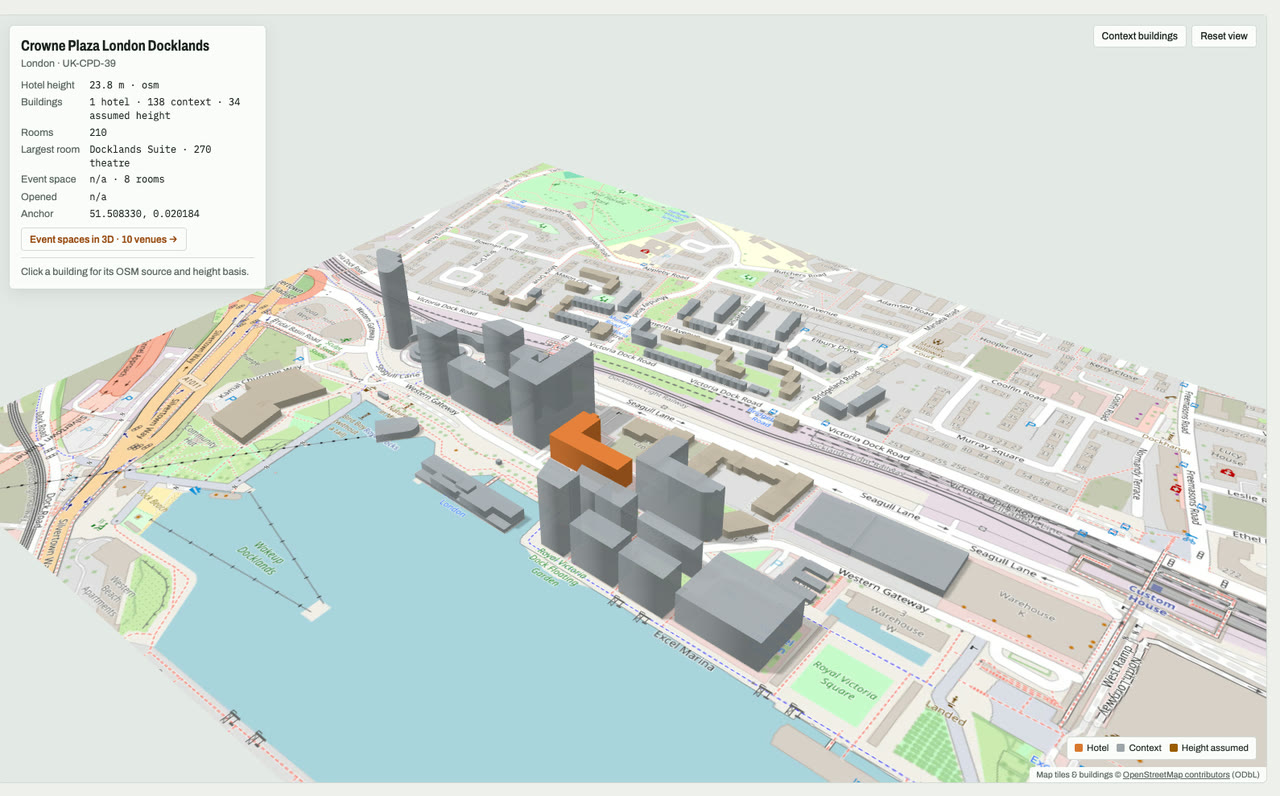The width and height of the screenshot is (1280, 796).
Task: Open the OpenStreetMap contributors link
Action: coord(1176,774)
